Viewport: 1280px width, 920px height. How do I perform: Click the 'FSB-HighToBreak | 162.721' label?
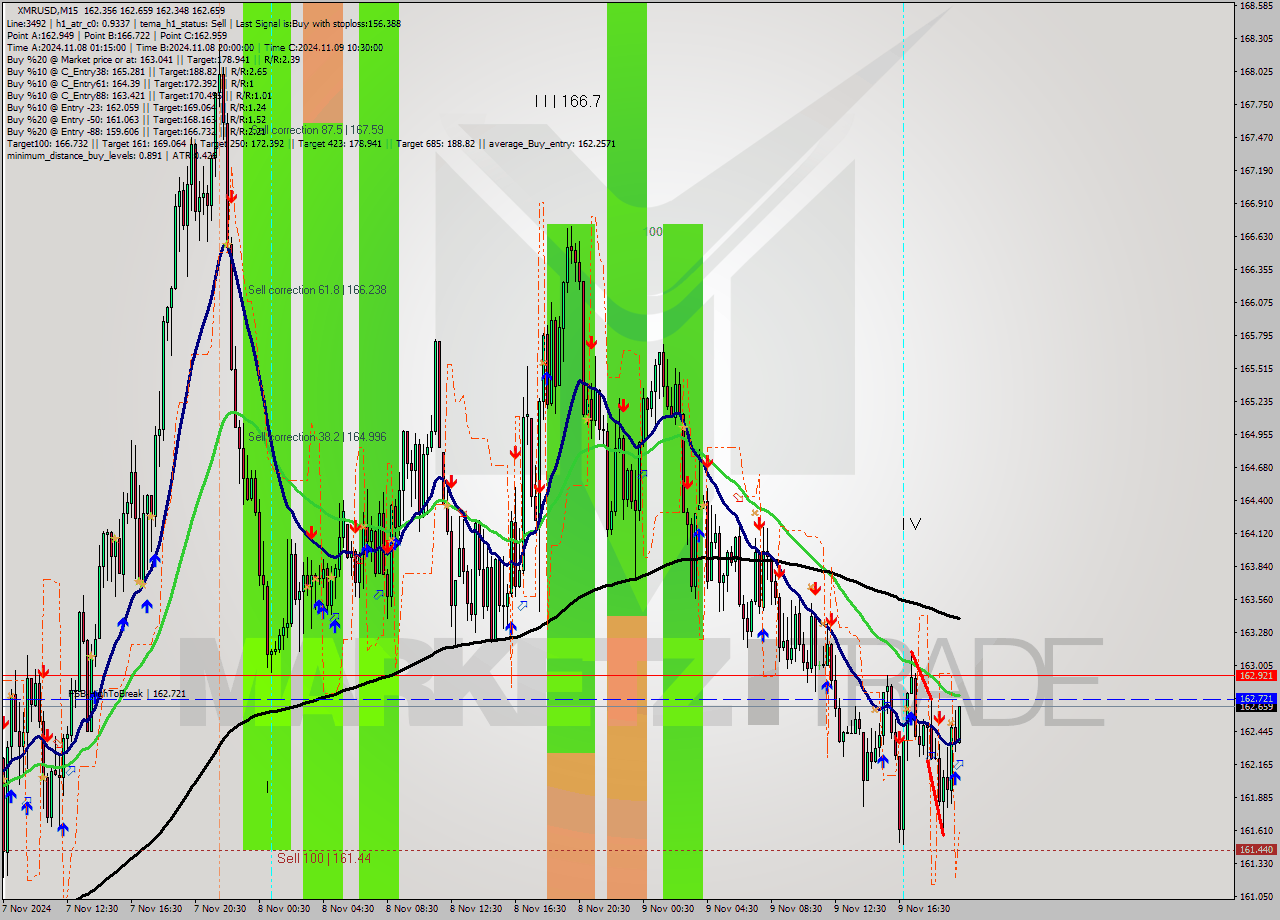[127, 693]
